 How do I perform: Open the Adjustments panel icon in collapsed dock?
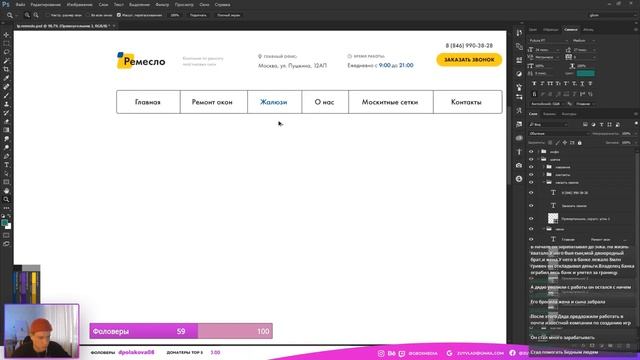(519, 74)
